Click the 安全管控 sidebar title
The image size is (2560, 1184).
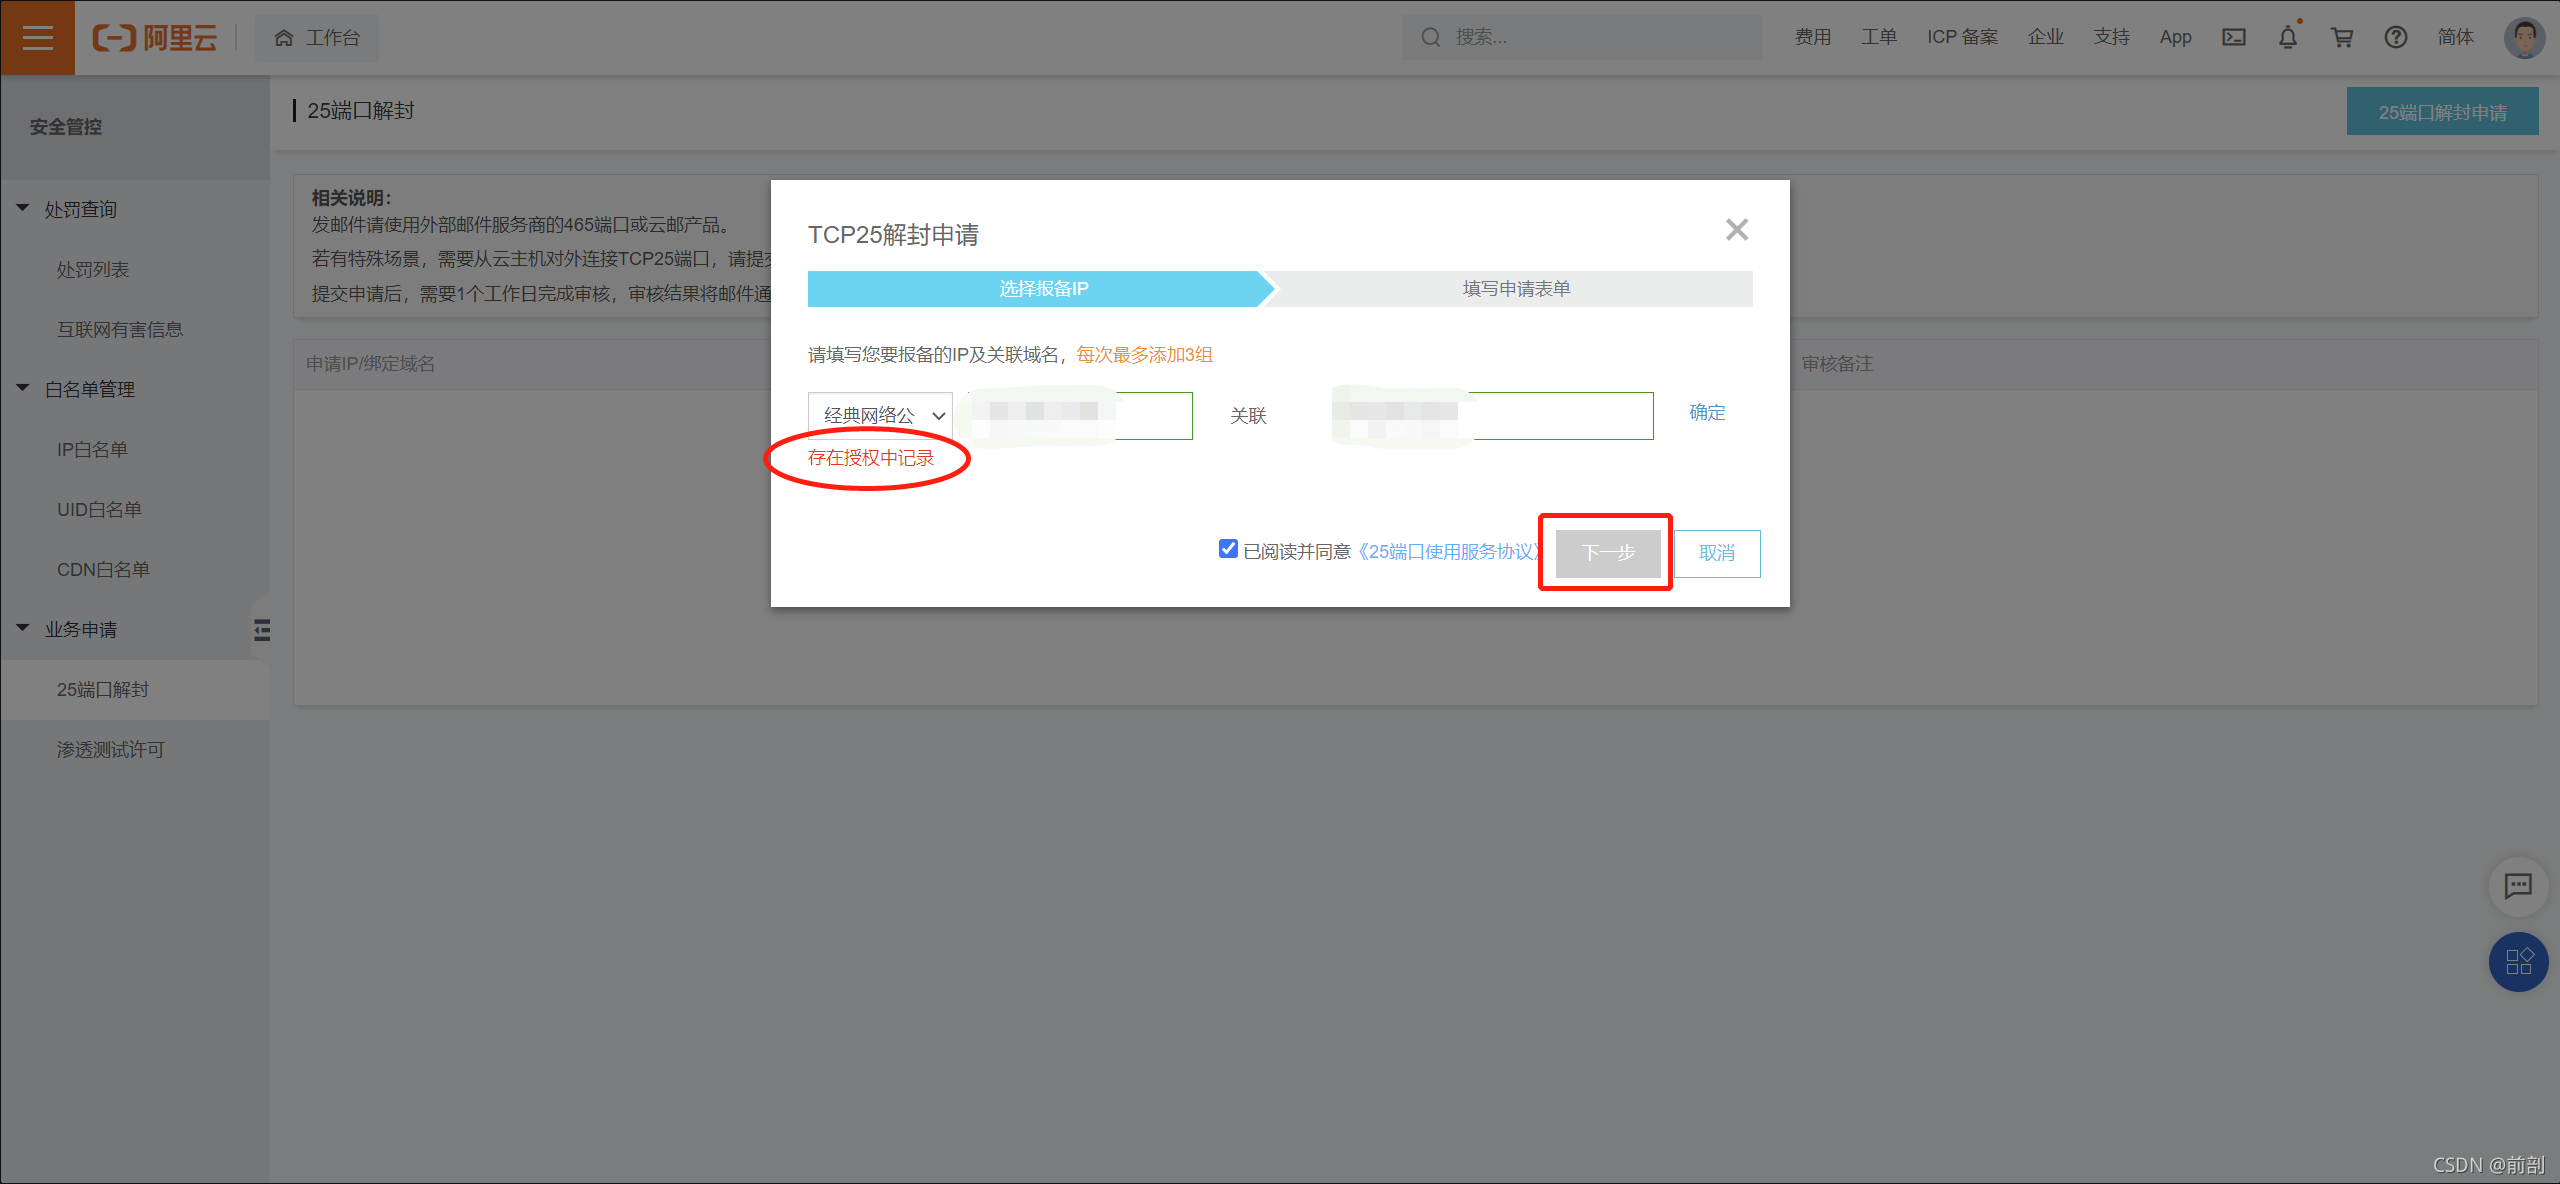click(x=66, y=127)
